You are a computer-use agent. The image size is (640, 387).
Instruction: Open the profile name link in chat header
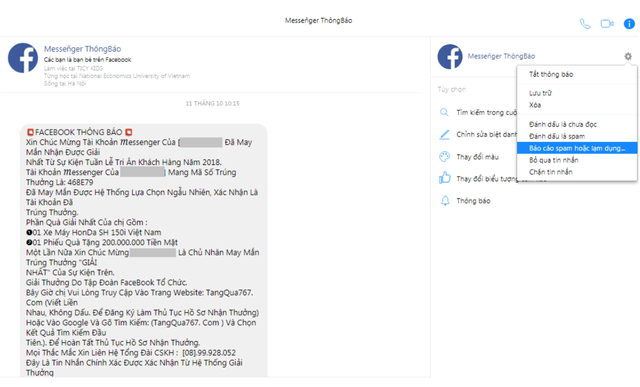coord(82,49)
